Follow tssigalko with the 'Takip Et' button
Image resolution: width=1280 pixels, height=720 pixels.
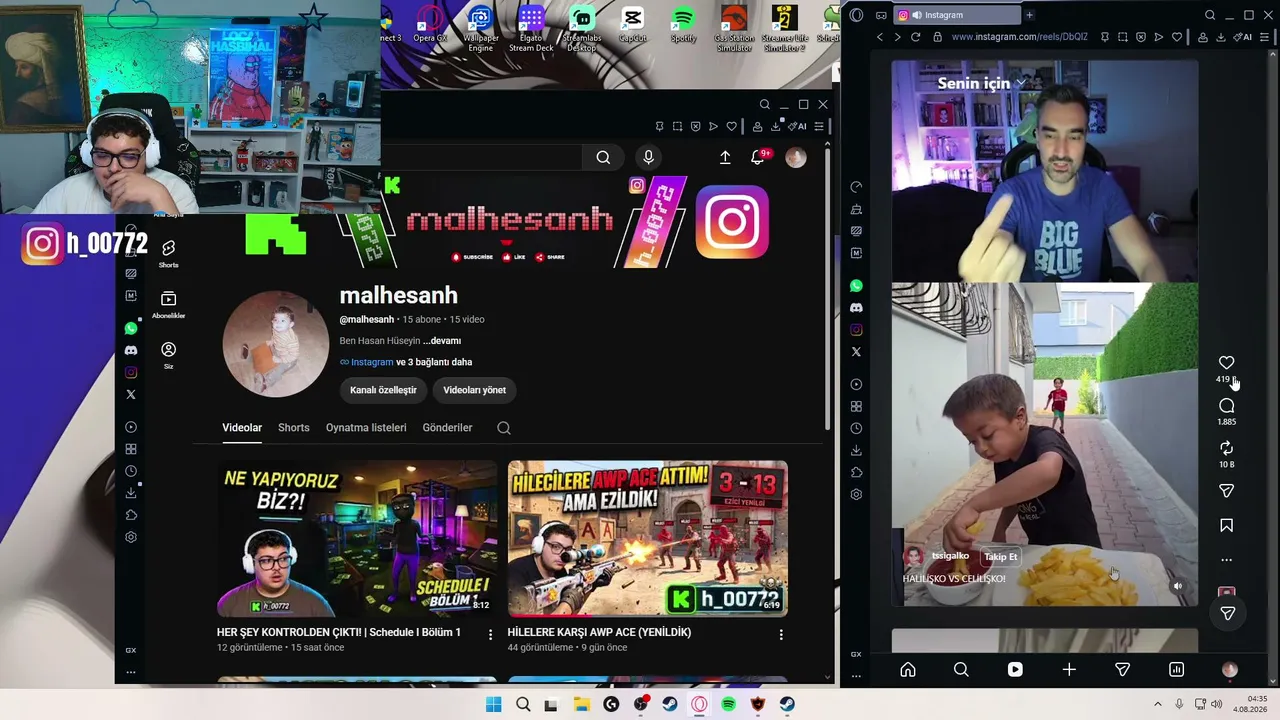coord(1000,557)
